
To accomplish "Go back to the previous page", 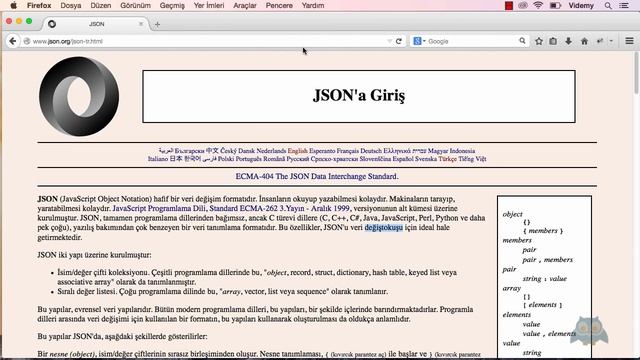I will pos(13,41).
